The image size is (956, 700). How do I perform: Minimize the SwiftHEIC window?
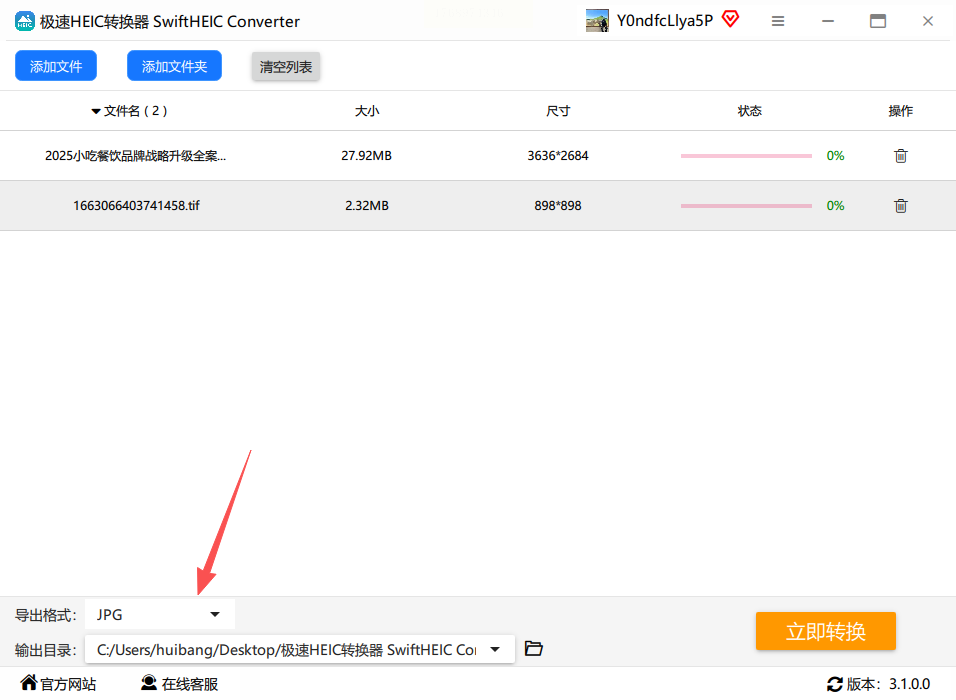[828, 21]
